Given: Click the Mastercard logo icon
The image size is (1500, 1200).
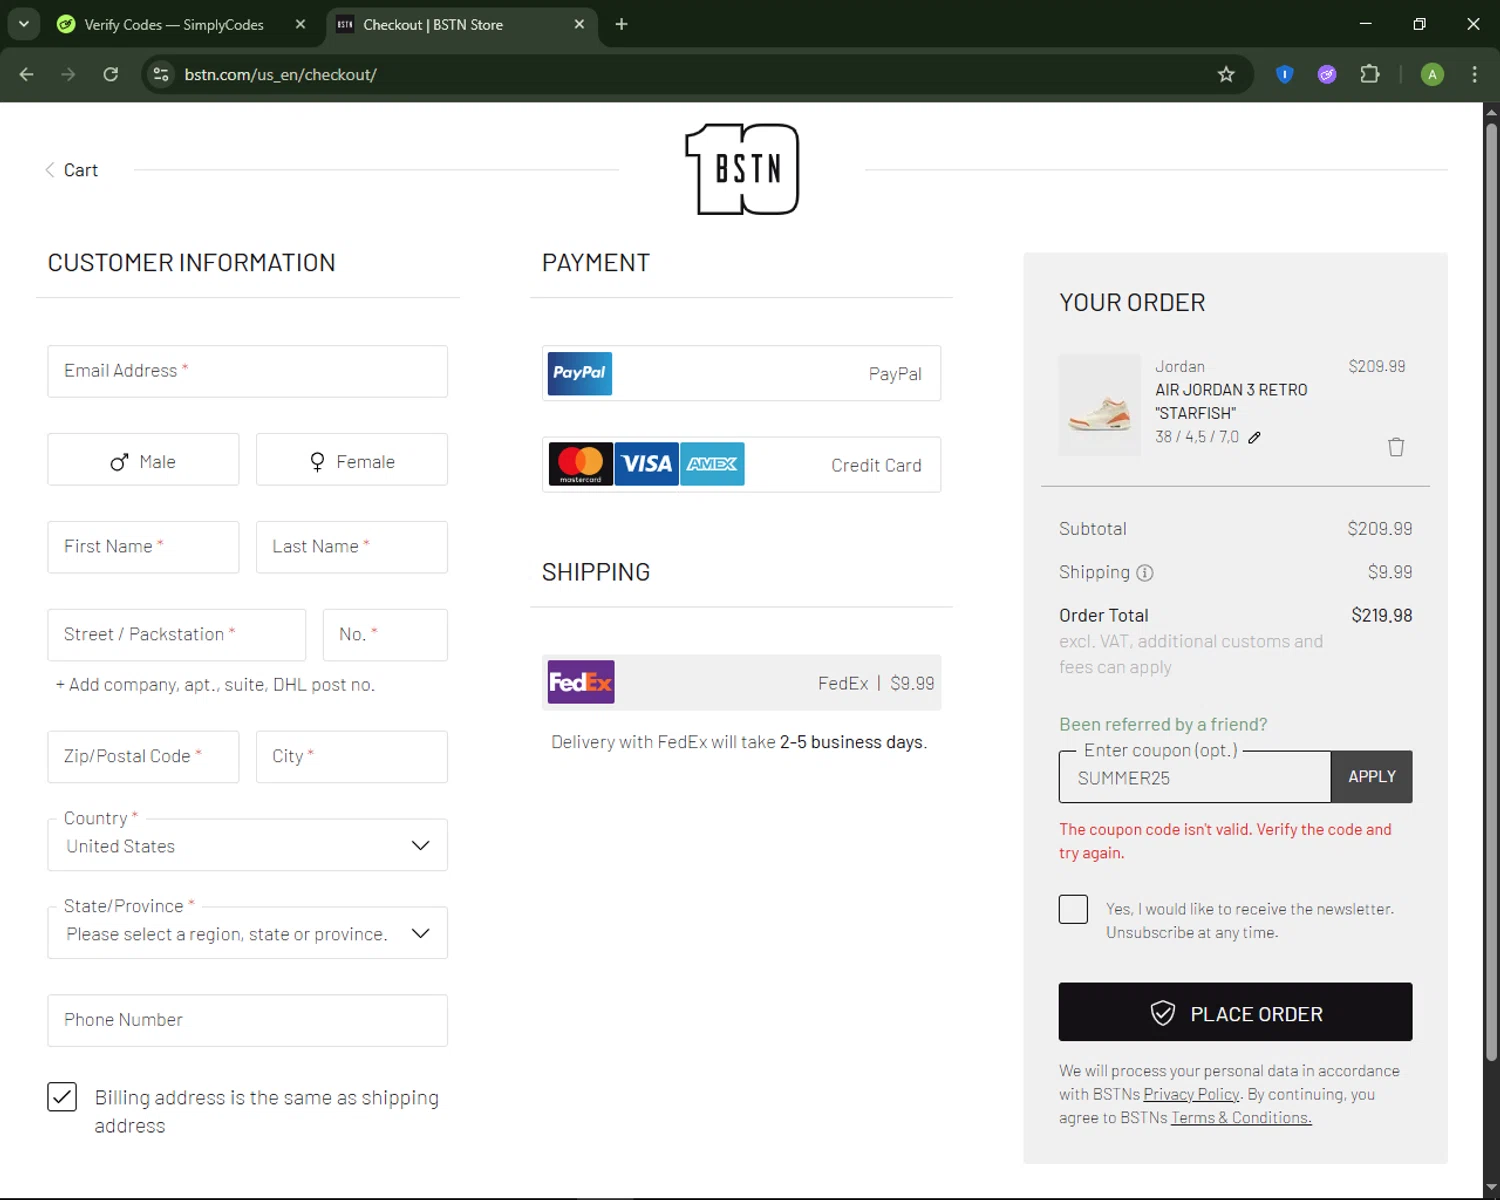Looking at the screenshot, I should click(581, 464).
